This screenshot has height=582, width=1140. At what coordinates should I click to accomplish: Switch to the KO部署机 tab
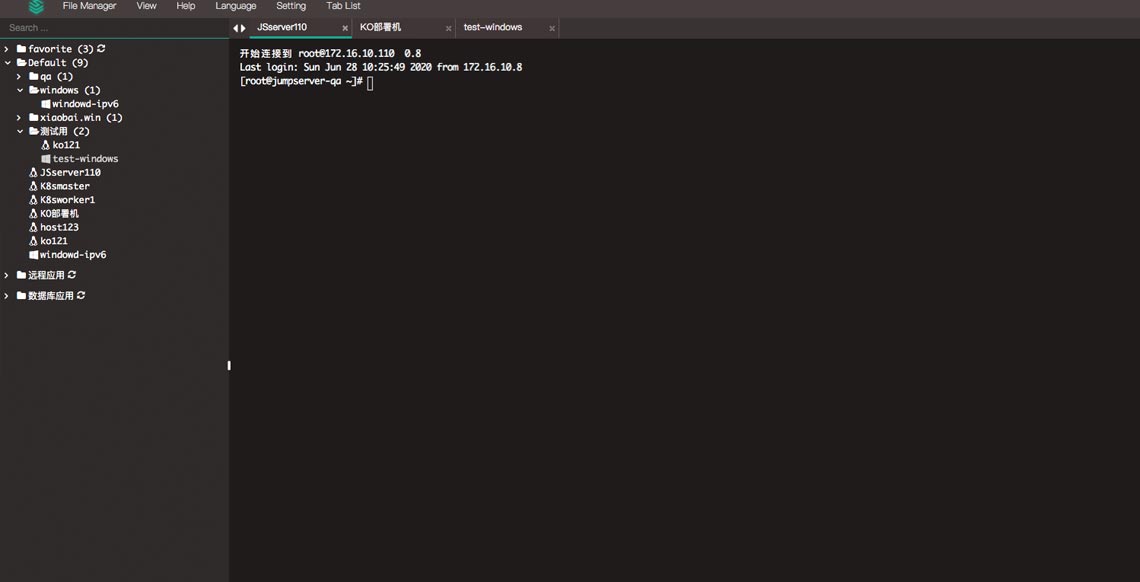click(381, 27)
